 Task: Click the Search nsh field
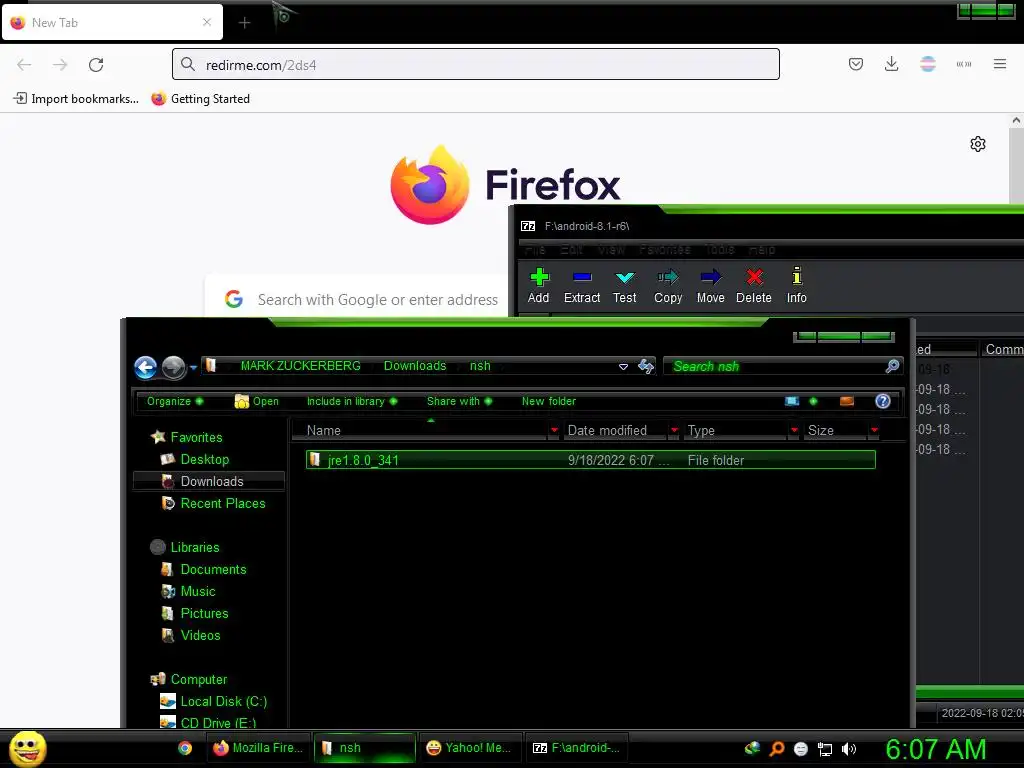tap(777, 366)
